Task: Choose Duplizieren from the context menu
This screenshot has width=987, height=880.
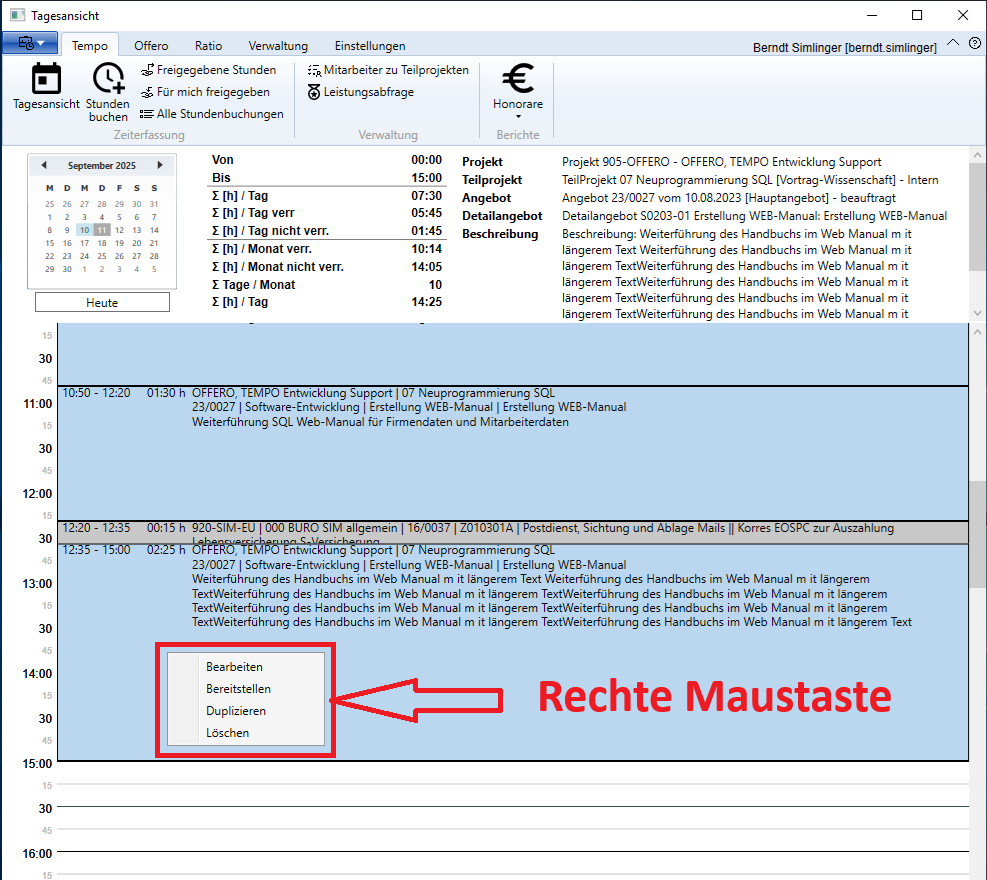Action: (235, 711)
